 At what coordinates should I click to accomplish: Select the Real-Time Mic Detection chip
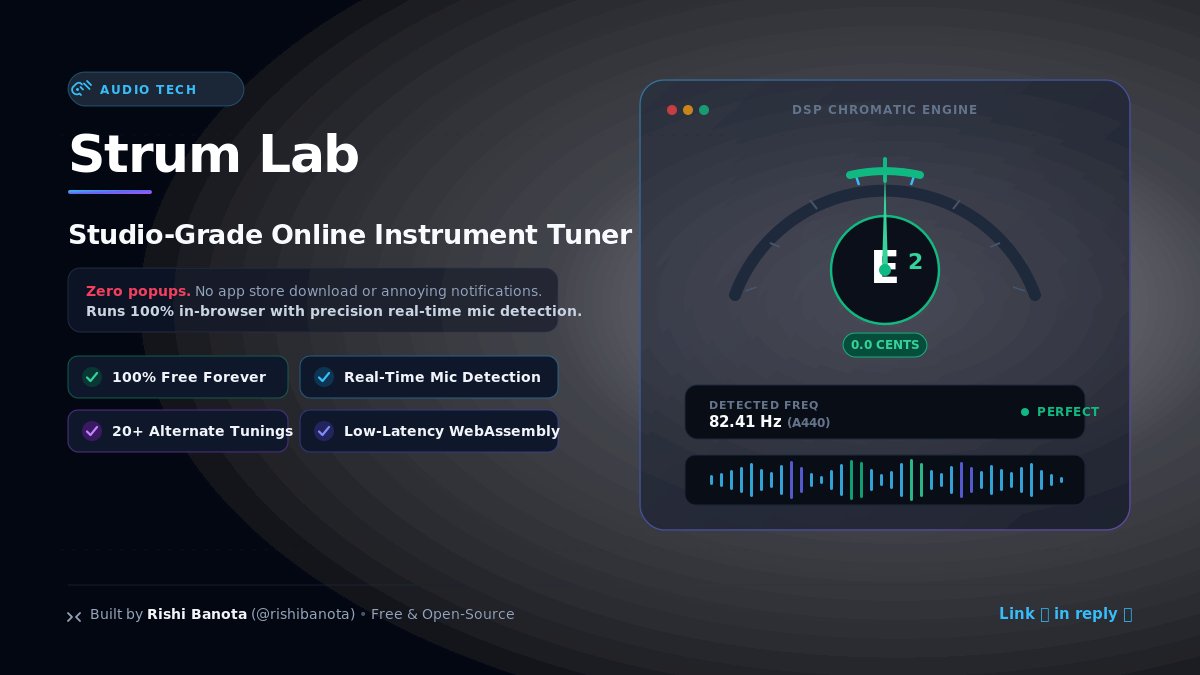pyautogui.click(x=429, y=377)
